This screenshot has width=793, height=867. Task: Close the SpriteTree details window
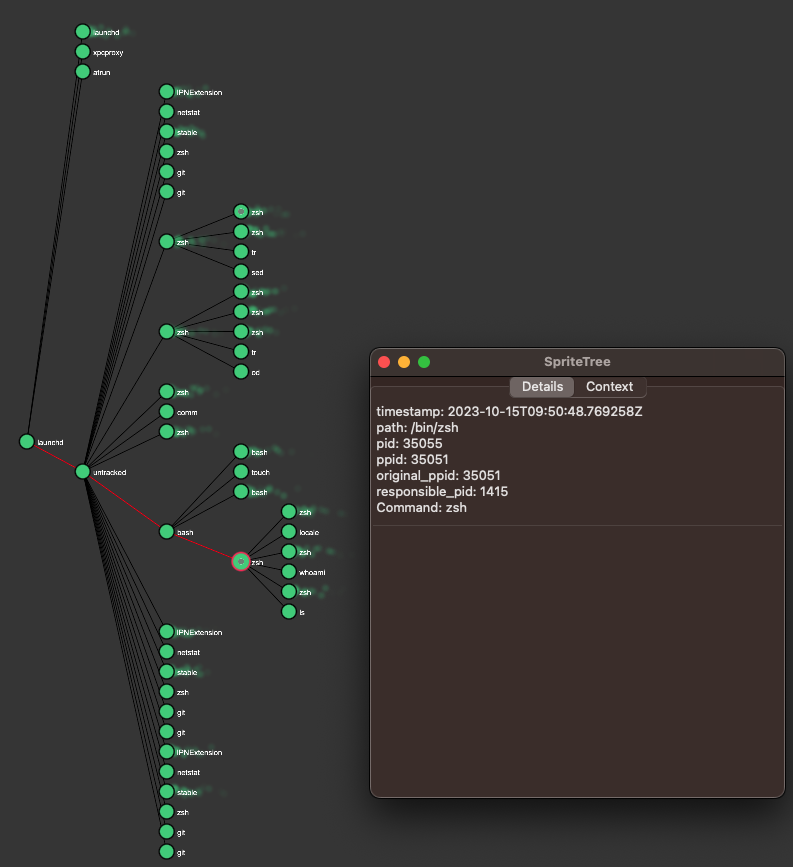click(384, 362)
